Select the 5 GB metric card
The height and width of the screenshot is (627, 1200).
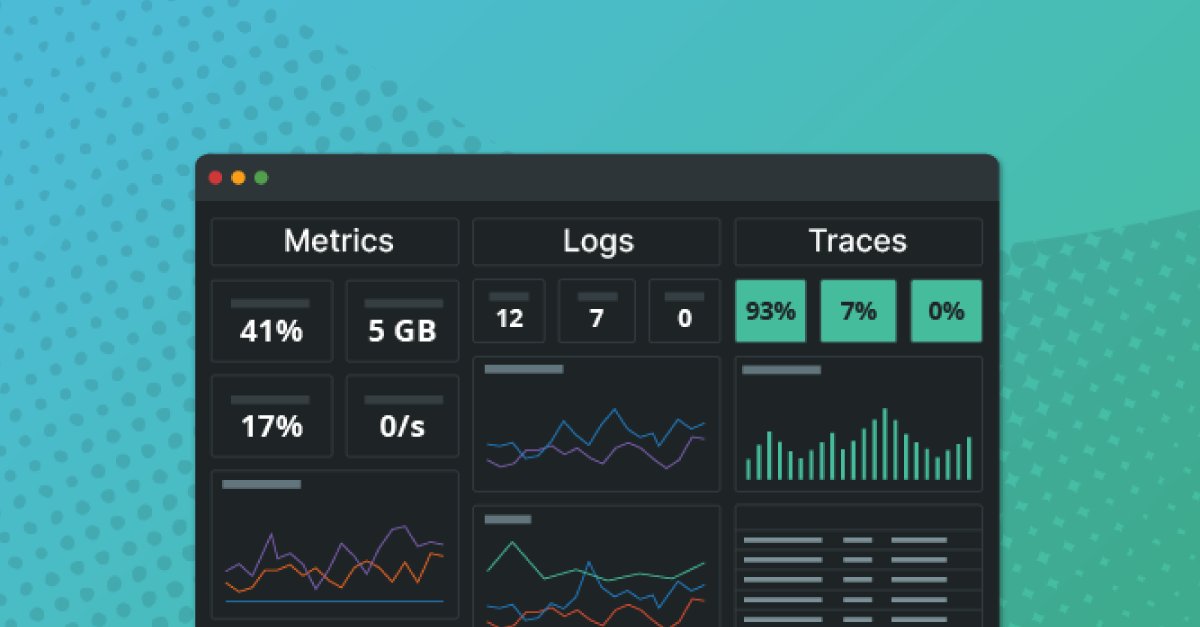coord(403,321)
